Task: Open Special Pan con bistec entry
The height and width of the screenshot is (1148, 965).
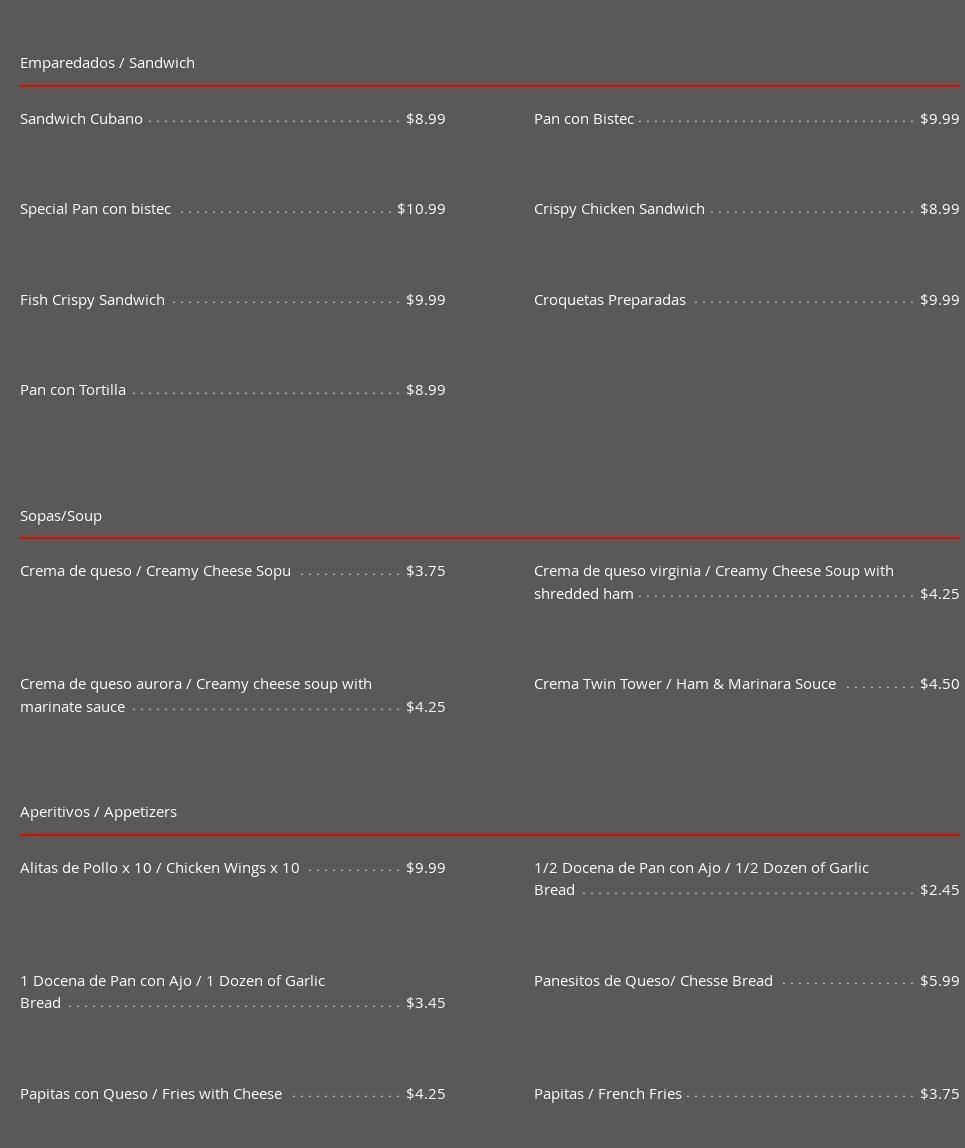Action: pyautogui.click(x=96, y=209)
